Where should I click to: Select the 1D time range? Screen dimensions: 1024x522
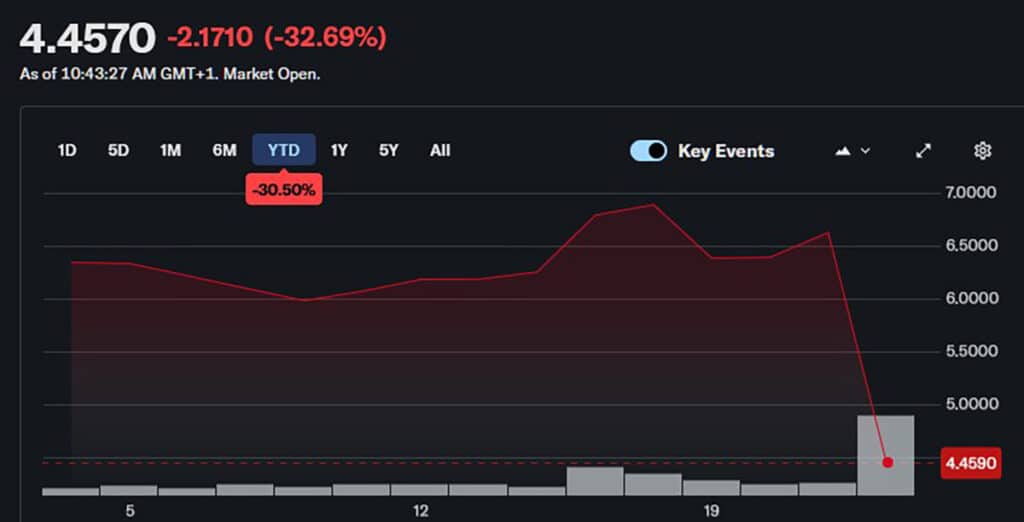point(67,150)
